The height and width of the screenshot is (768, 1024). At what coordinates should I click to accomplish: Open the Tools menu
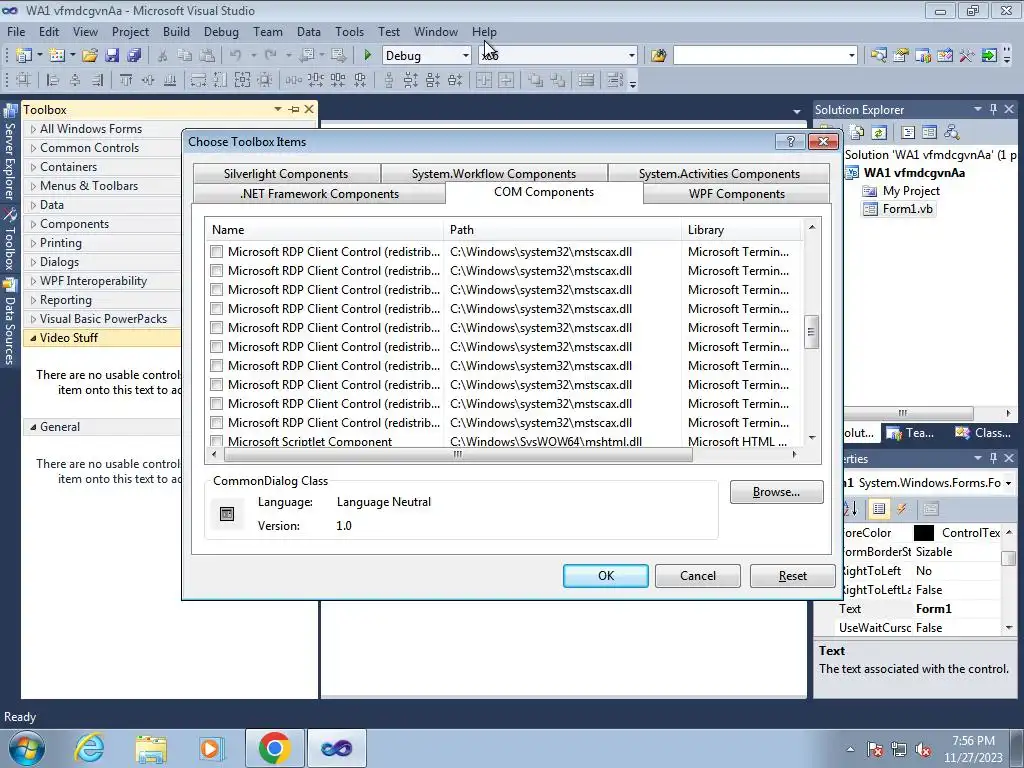[x=349, y=31]
